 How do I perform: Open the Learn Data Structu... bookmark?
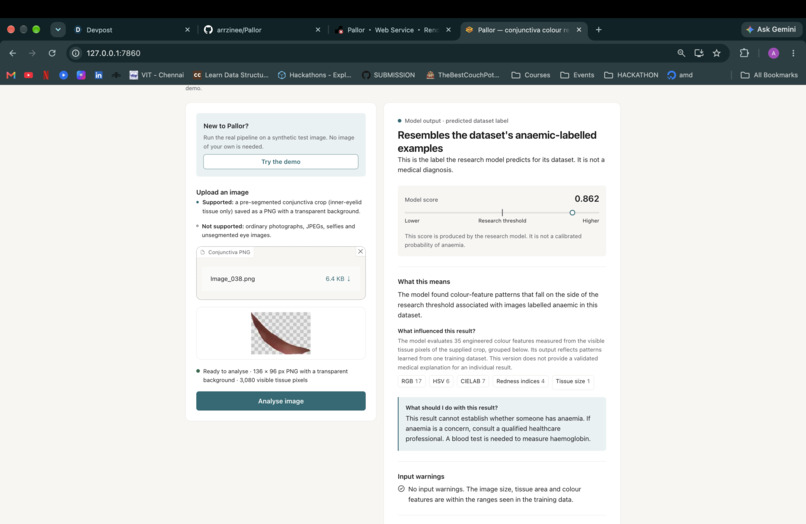231,75
